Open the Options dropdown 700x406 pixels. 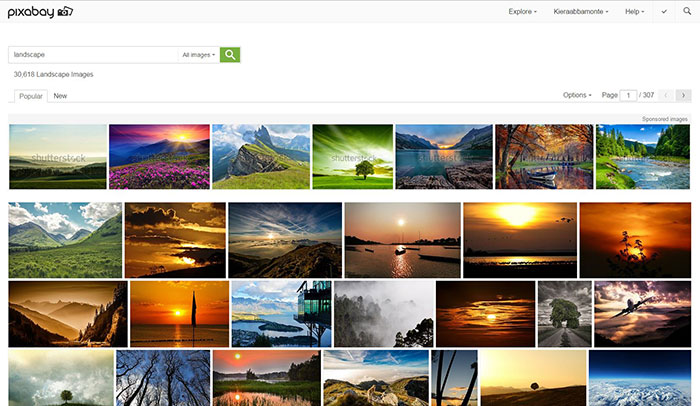tap(577, 95)
